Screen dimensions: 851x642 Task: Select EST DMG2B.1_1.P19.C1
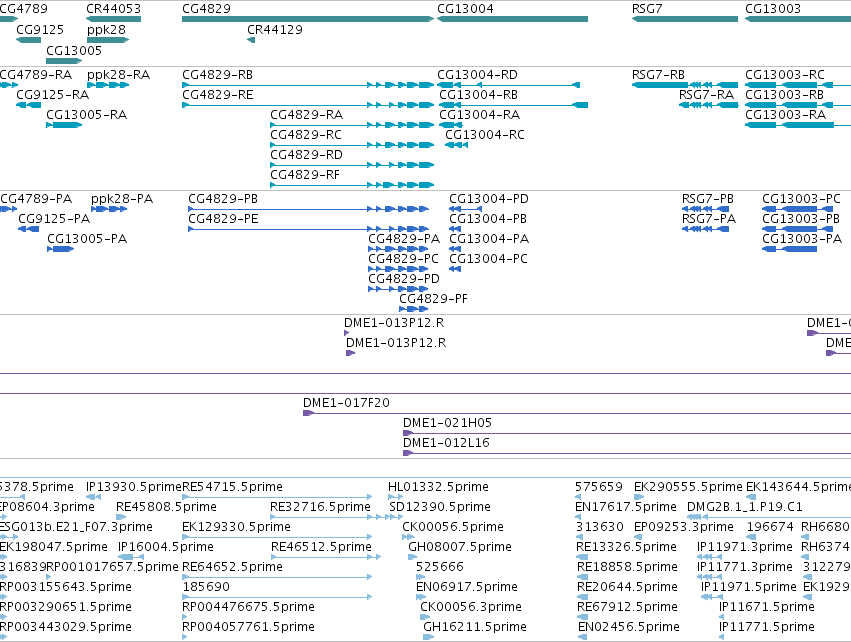click(769, 517)
